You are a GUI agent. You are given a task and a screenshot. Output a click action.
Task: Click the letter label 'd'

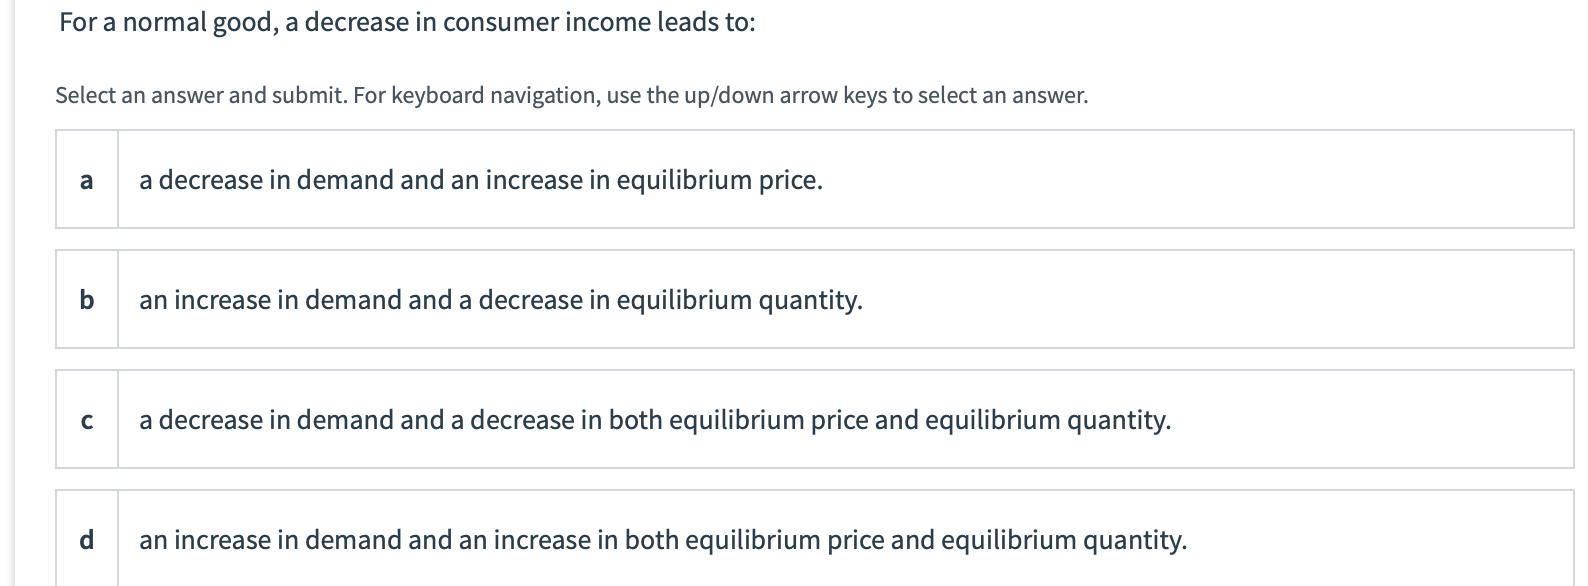[87, 540]
